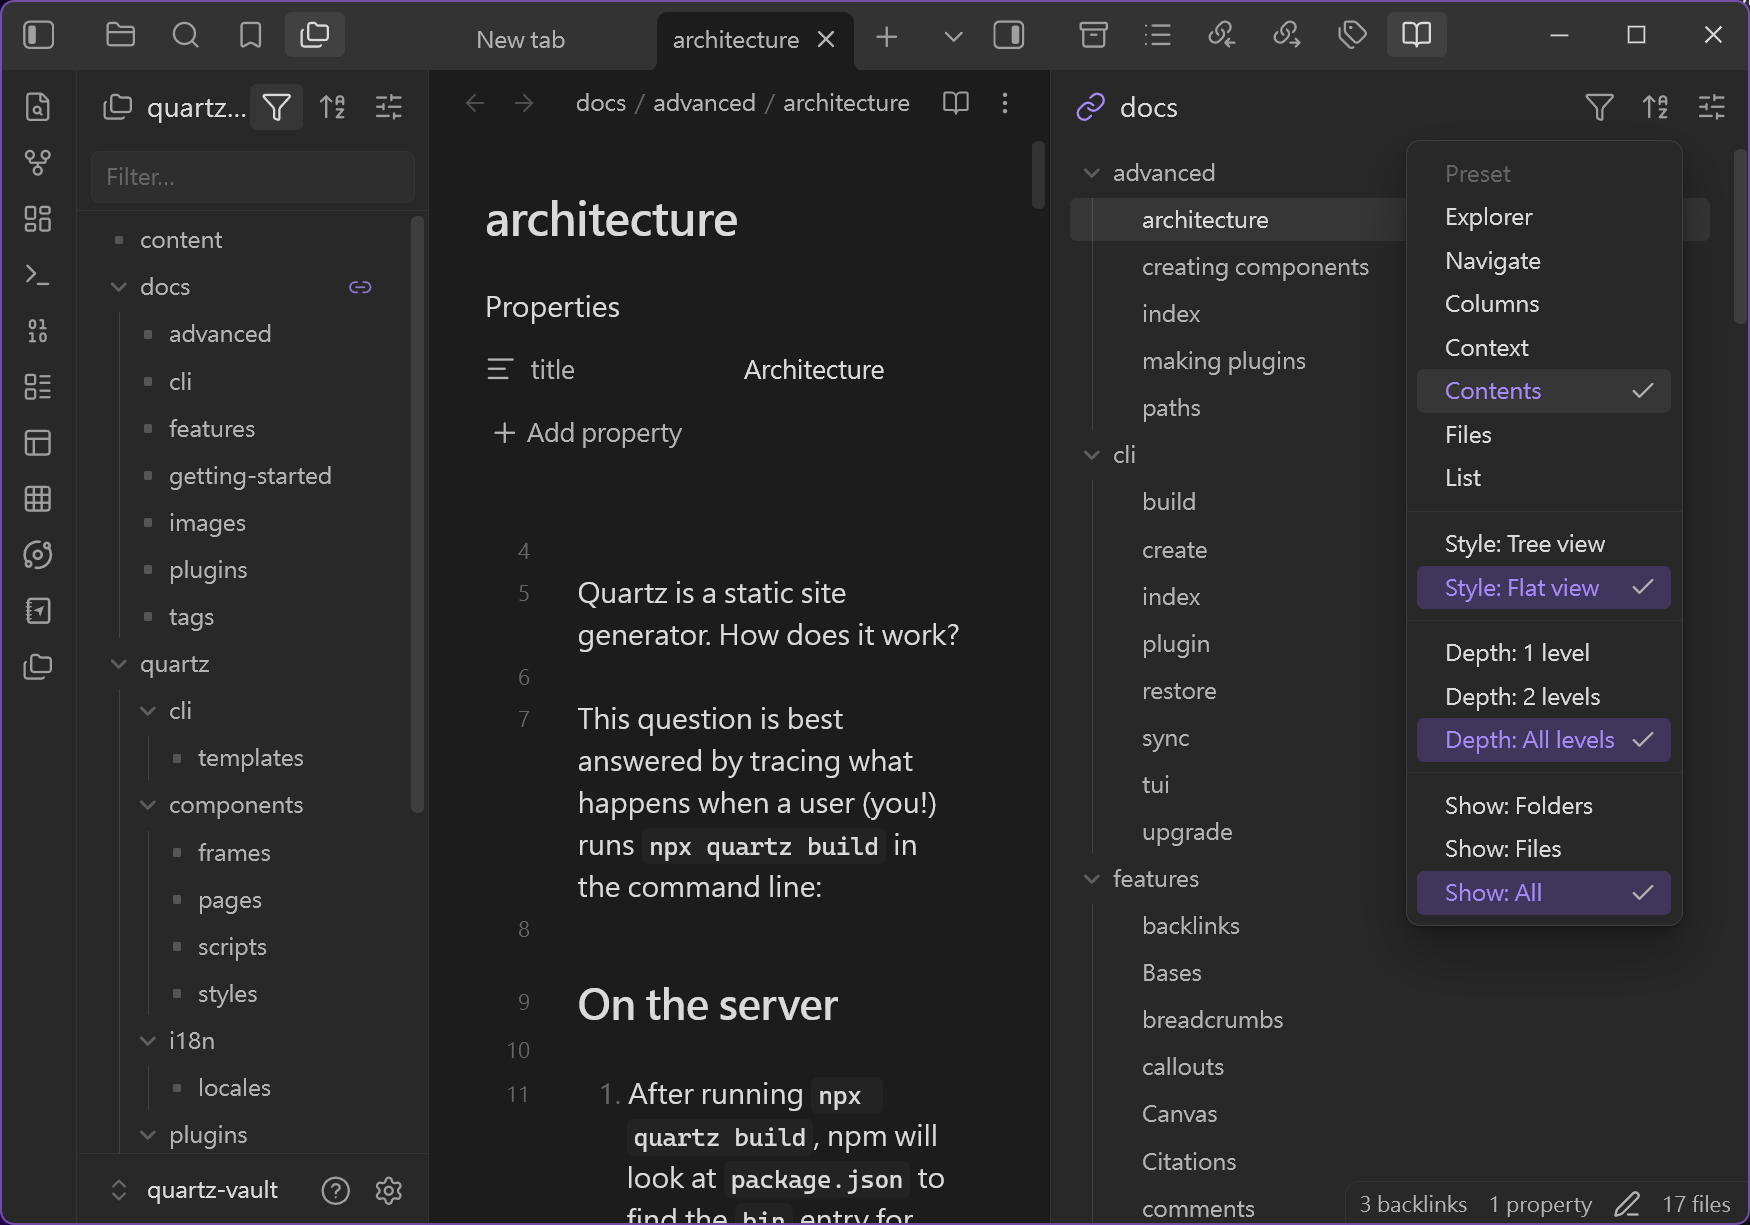Collapse the docs folder in the left tree
The image size is (1750, 1225).
tap(119, 287)
